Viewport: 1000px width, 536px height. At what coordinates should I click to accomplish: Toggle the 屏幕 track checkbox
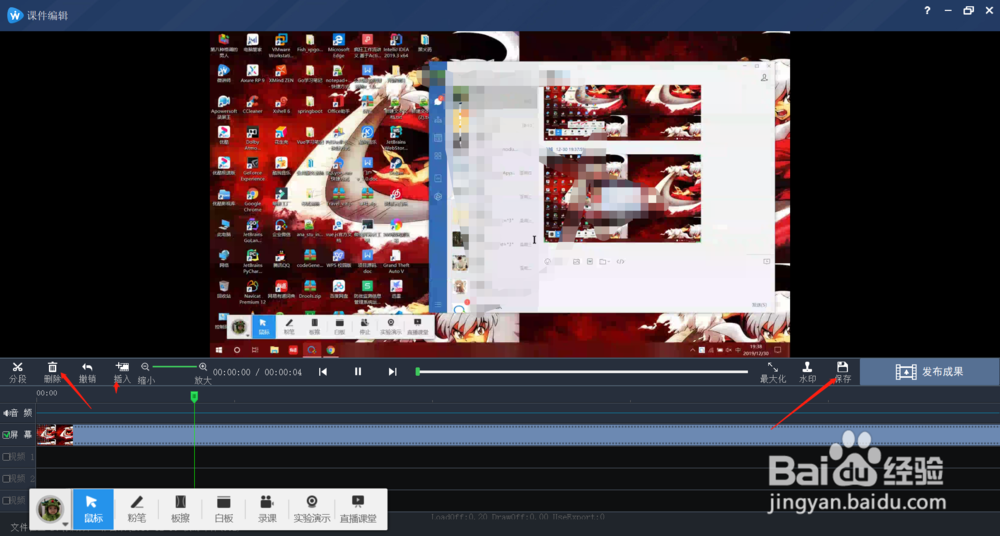tap(6, 435)
